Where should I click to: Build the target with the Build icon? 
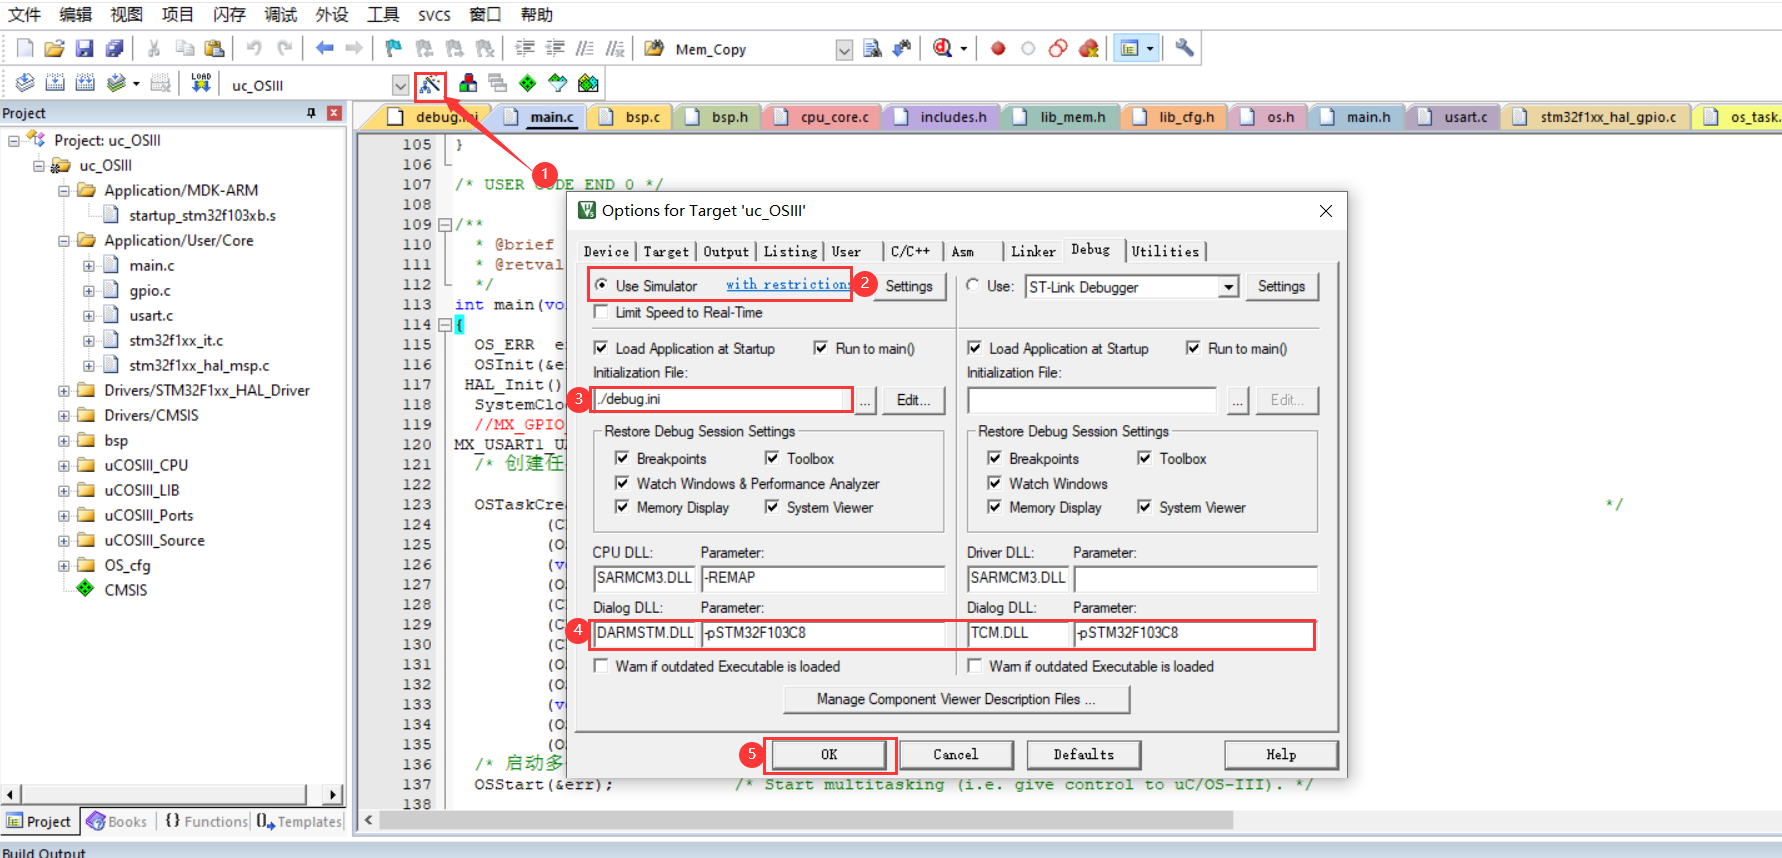click(55, 83)
